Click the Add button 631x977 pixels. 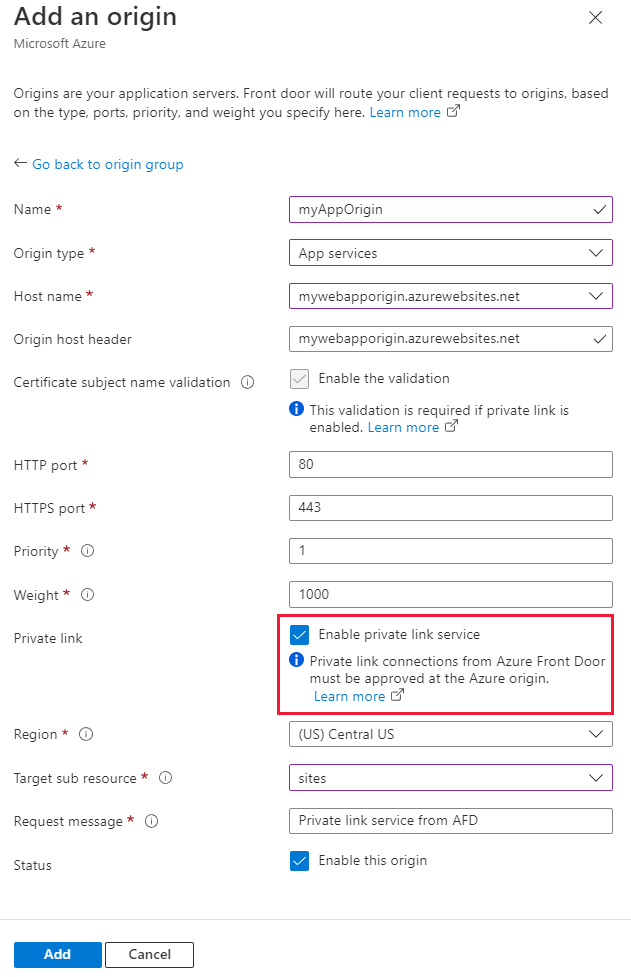(57, 954)
